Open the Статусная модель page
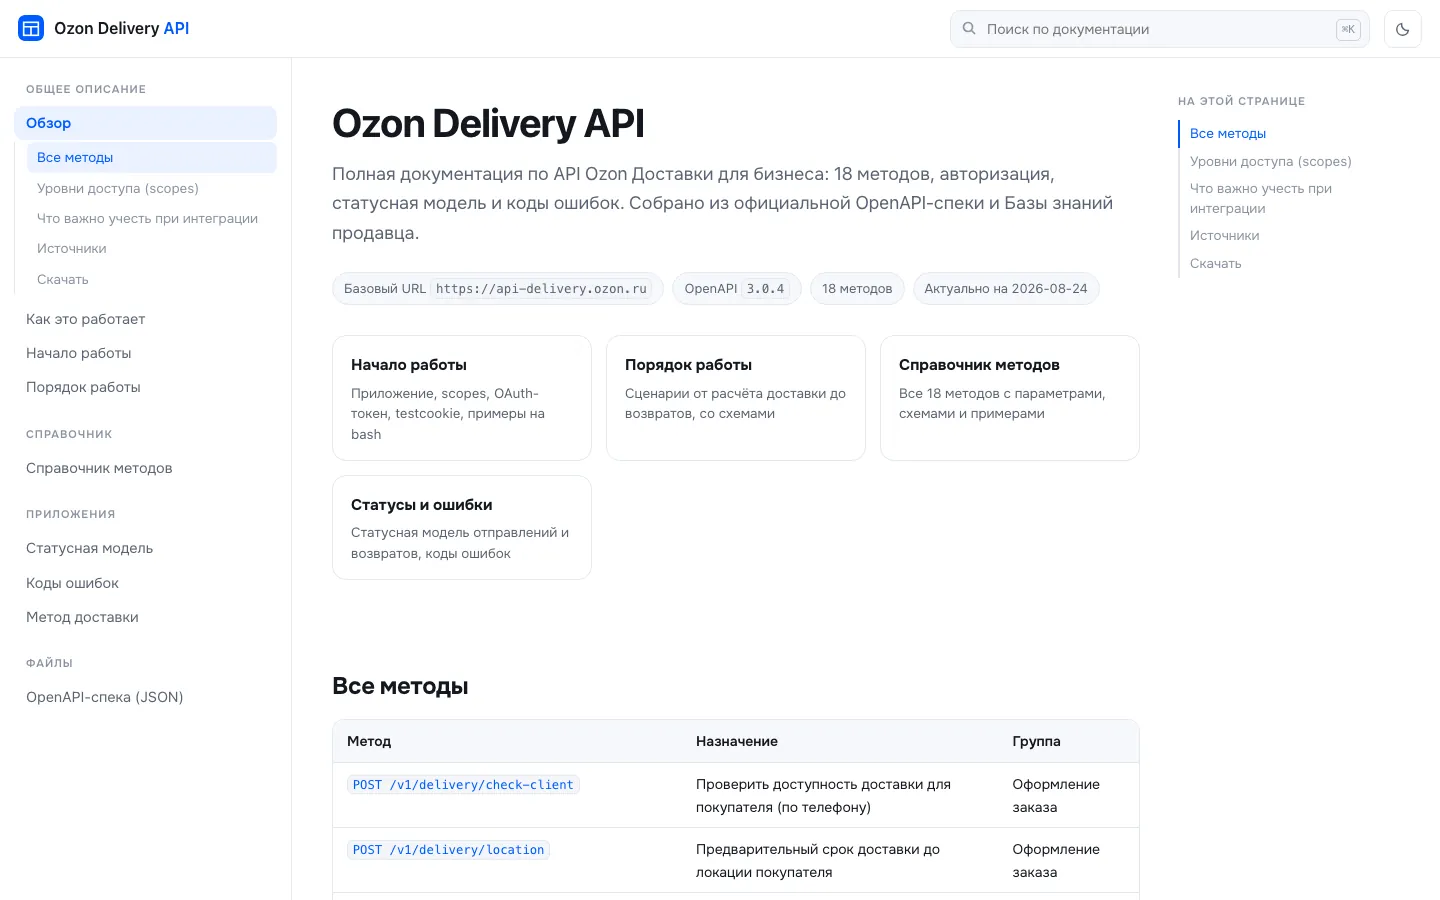The width and height of the screenshot is (1440, 900). [x=90, y=548]
